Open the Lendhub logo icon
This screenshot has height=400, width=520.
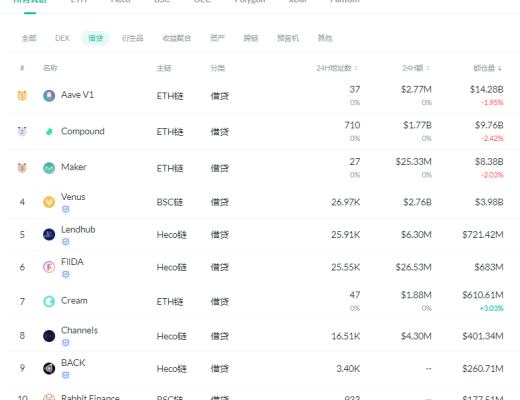tap(49, 234)
